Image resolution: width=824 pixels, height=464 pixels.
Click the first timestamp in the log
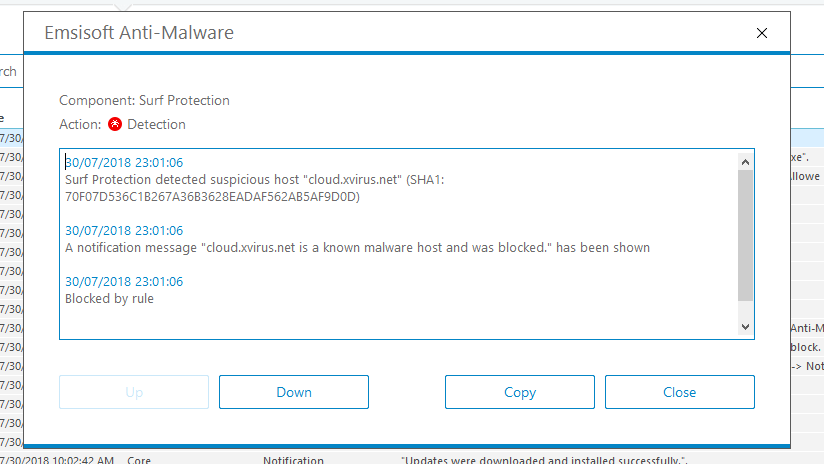[124, 162]
